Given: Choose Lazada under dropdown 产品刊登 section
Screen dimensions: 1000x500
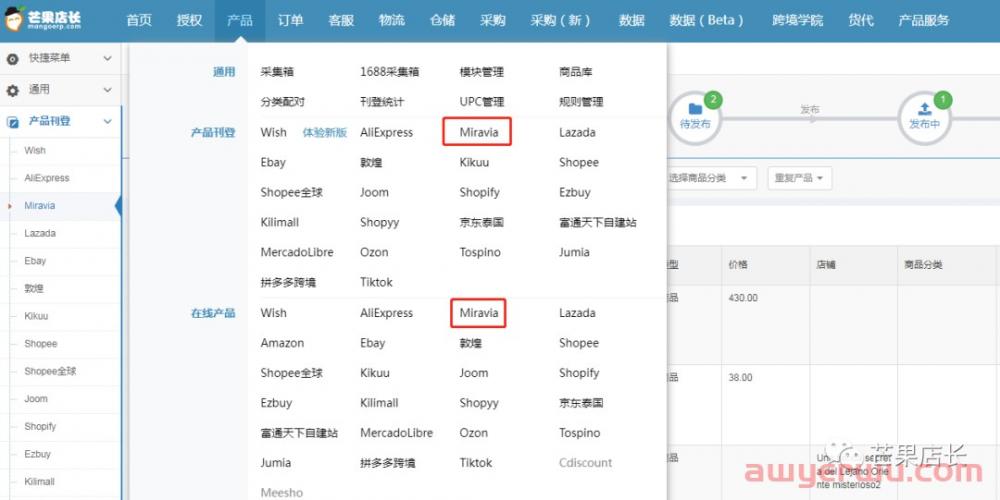Looking at the screenshot, I should click(x=577, y=133).
